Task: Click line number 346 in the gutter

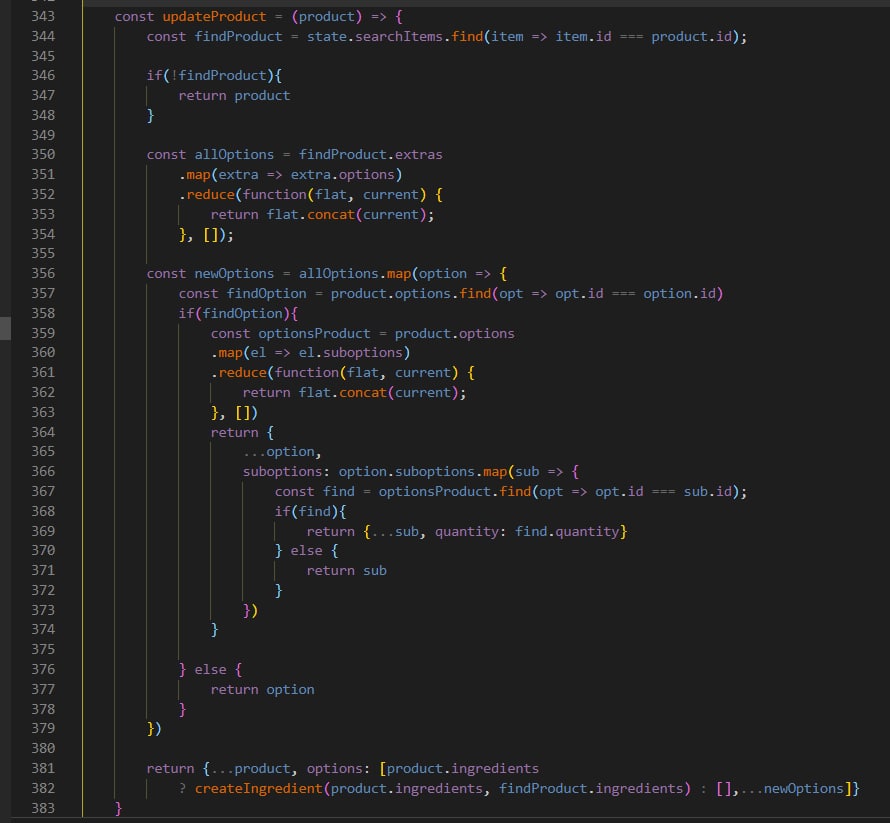Action: pos(43,75)
